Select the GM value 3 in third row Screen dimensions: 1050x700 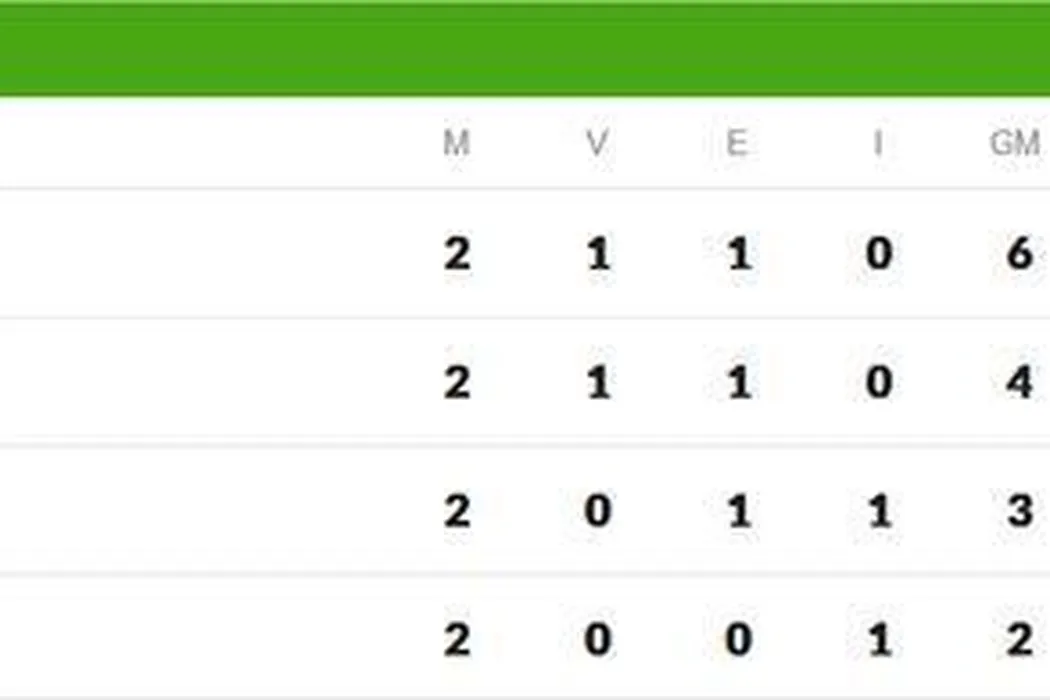[1019, 511]
